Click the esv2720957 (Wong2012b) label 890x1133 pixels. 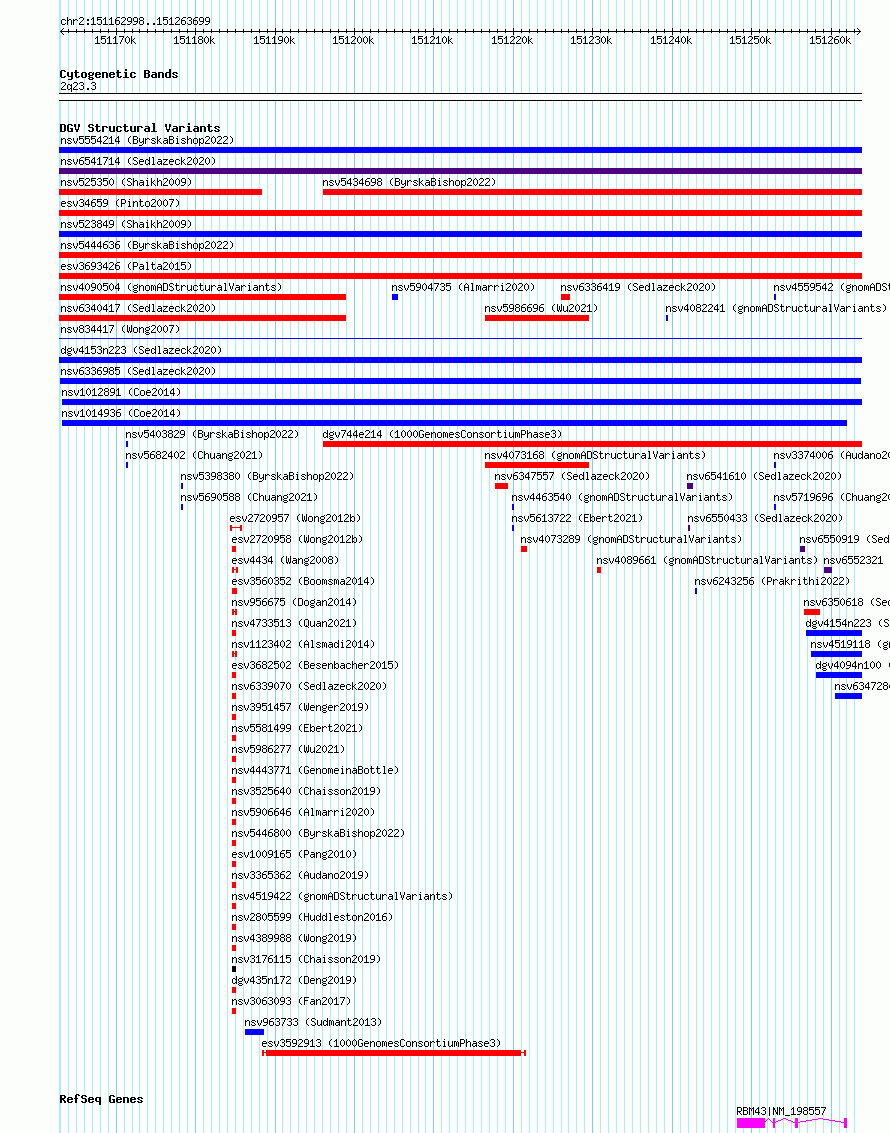[x=295, y=517]
